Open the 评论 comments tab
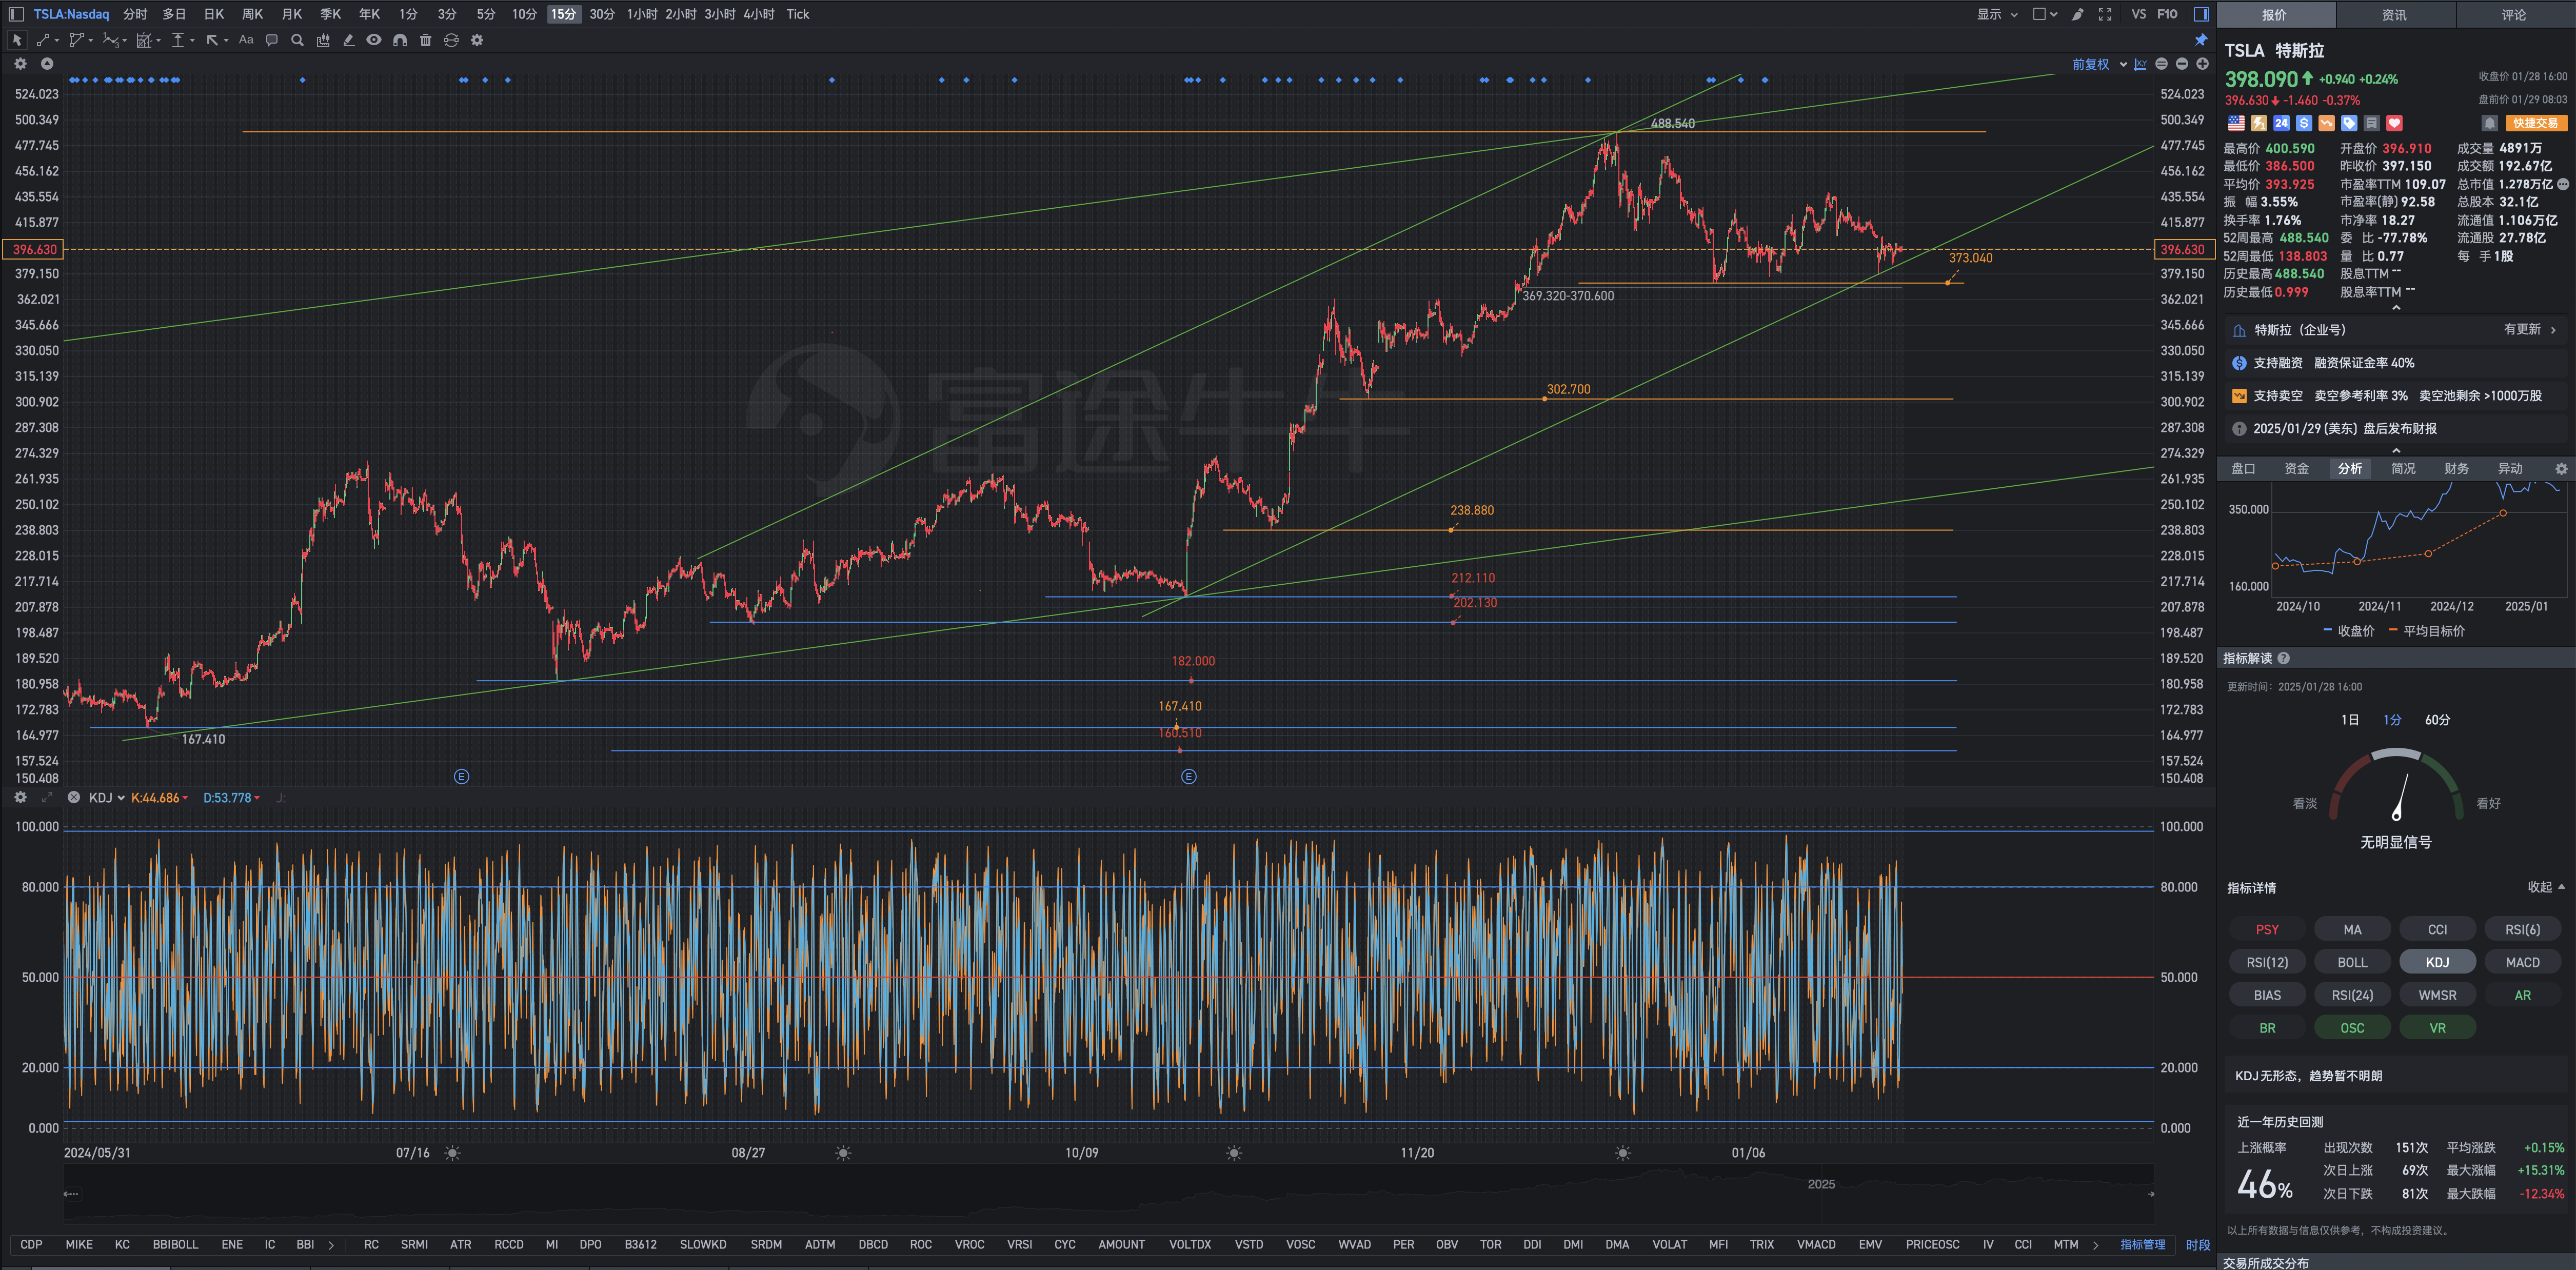The height and width of the screenshot is (1270, 2576). pos(2514,14)
